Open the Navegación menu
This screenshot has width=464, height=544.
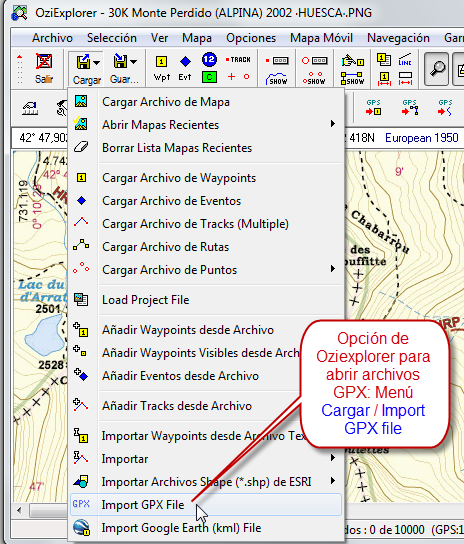[x=398, y=38]
